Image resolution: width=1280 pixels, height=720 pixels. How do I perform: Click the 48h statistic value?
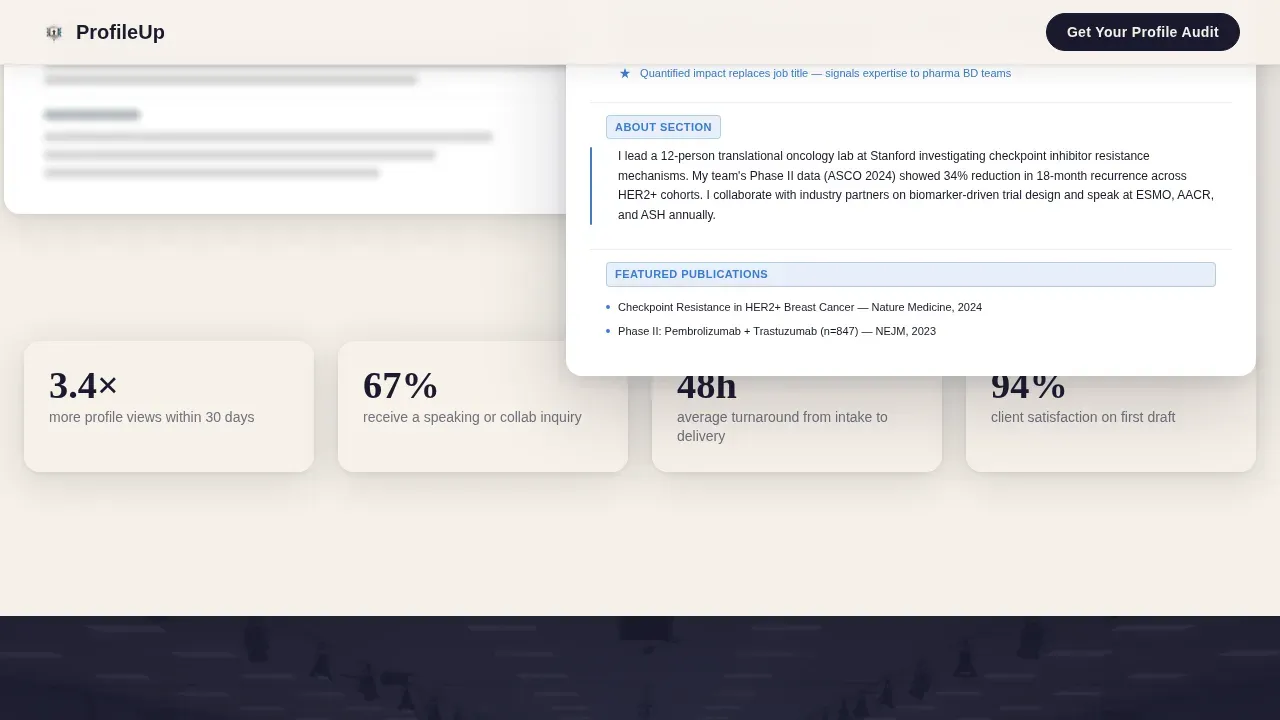click(x=706, y=388)
